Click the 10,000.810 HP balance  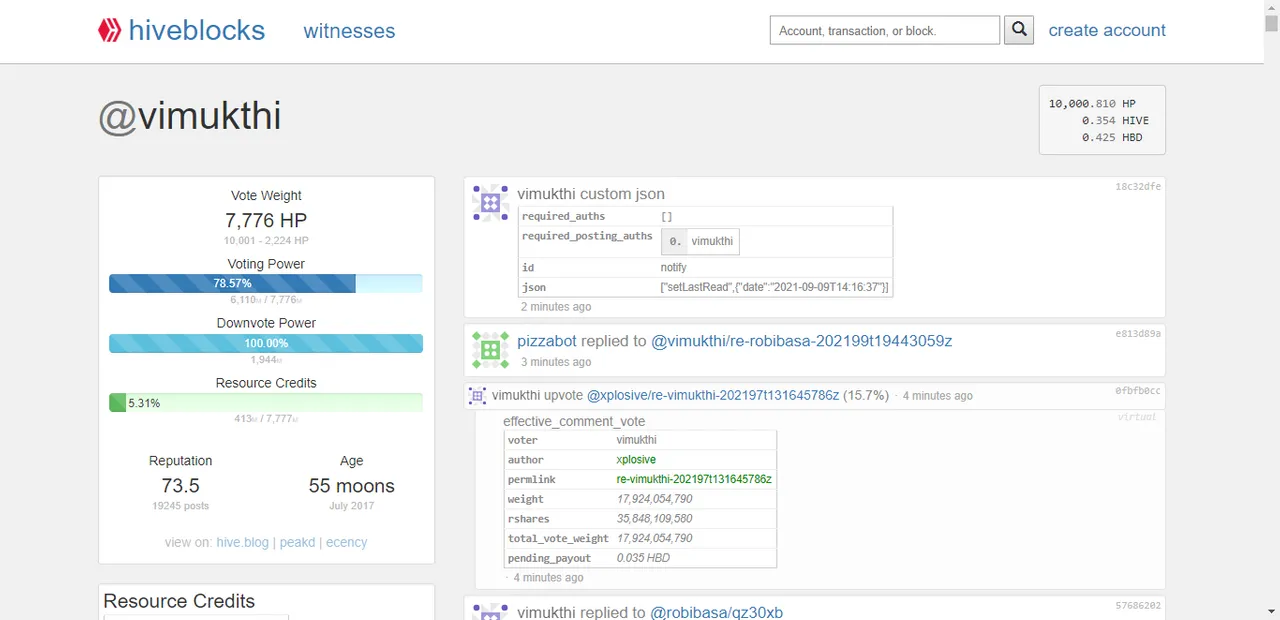pos(1092,103)
